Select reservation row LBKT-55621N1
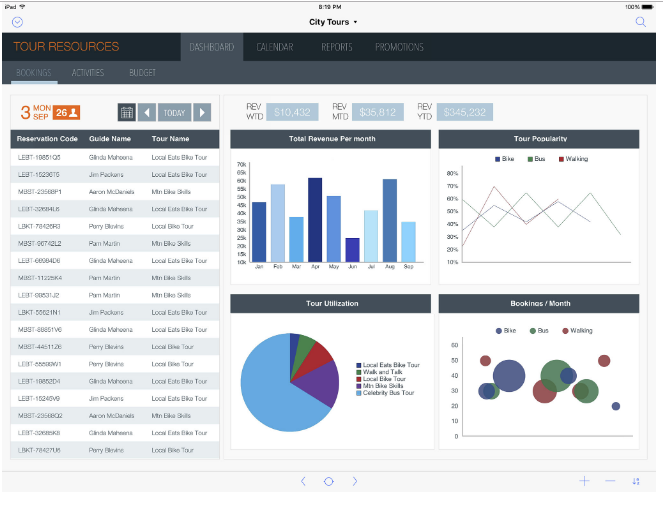The image size is (663, 509). (x=115, y=312)
